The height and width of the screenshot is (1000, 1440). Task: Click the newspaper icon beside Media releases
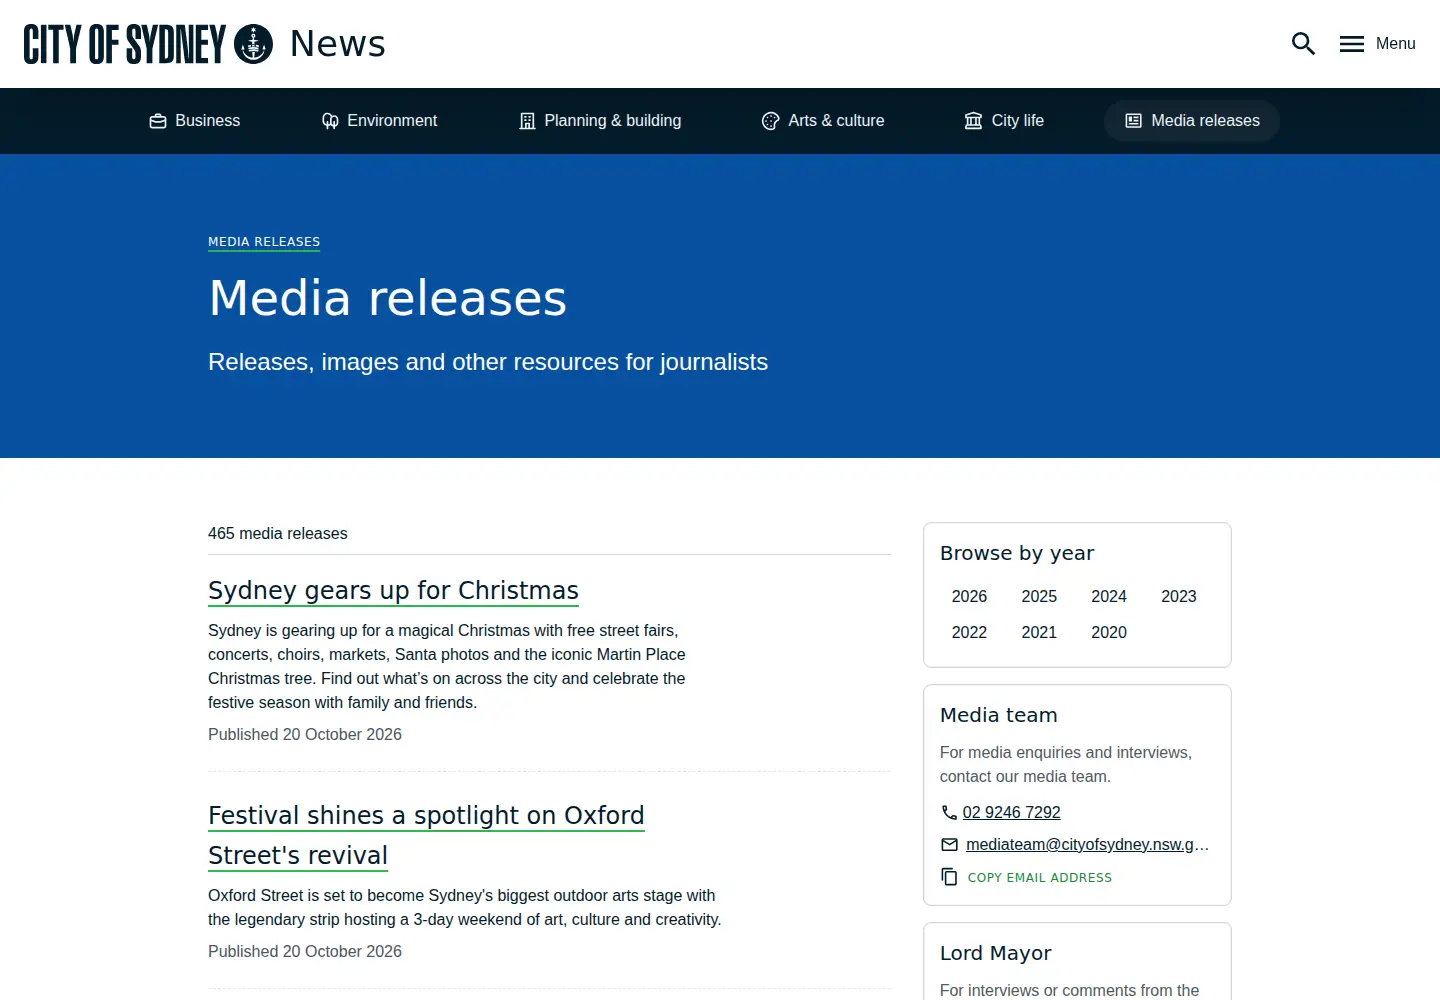1134,121
